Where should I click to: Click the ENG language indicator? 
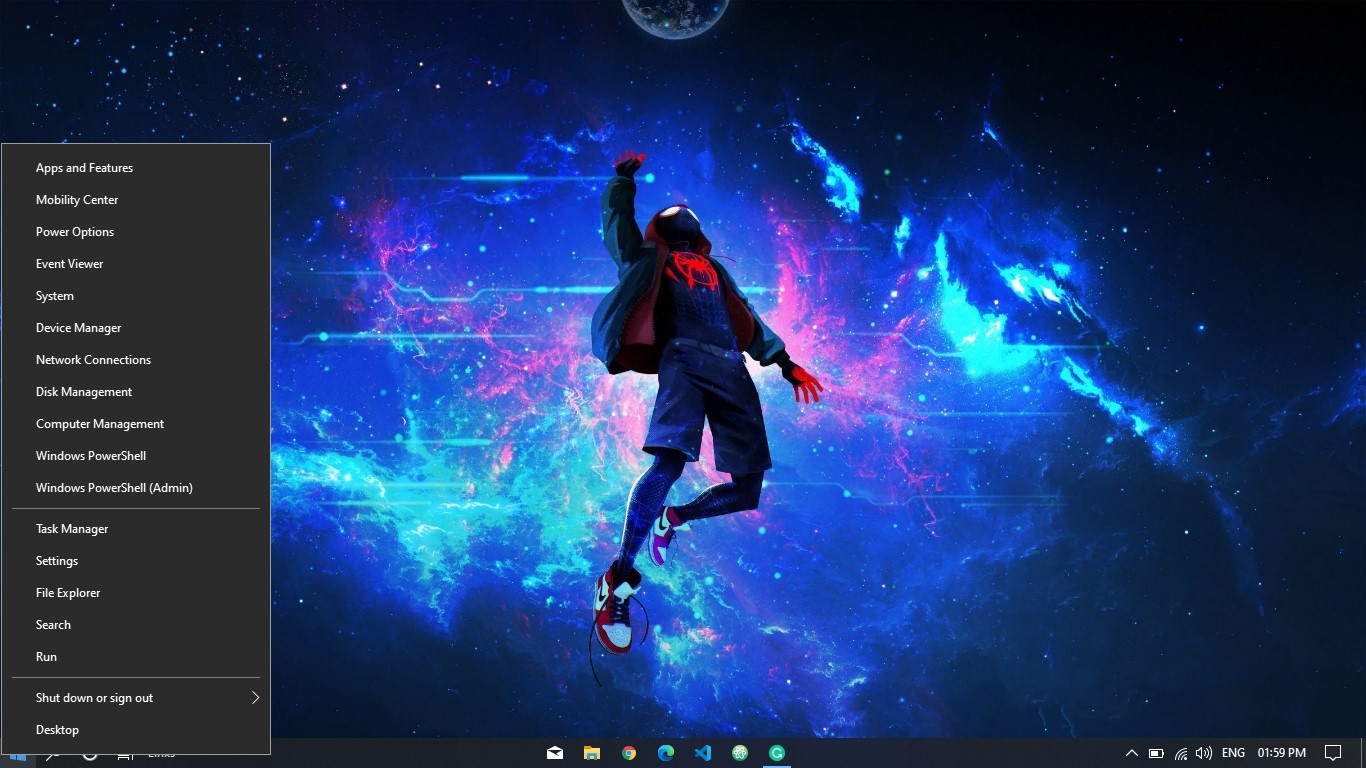coord(1233,753)
